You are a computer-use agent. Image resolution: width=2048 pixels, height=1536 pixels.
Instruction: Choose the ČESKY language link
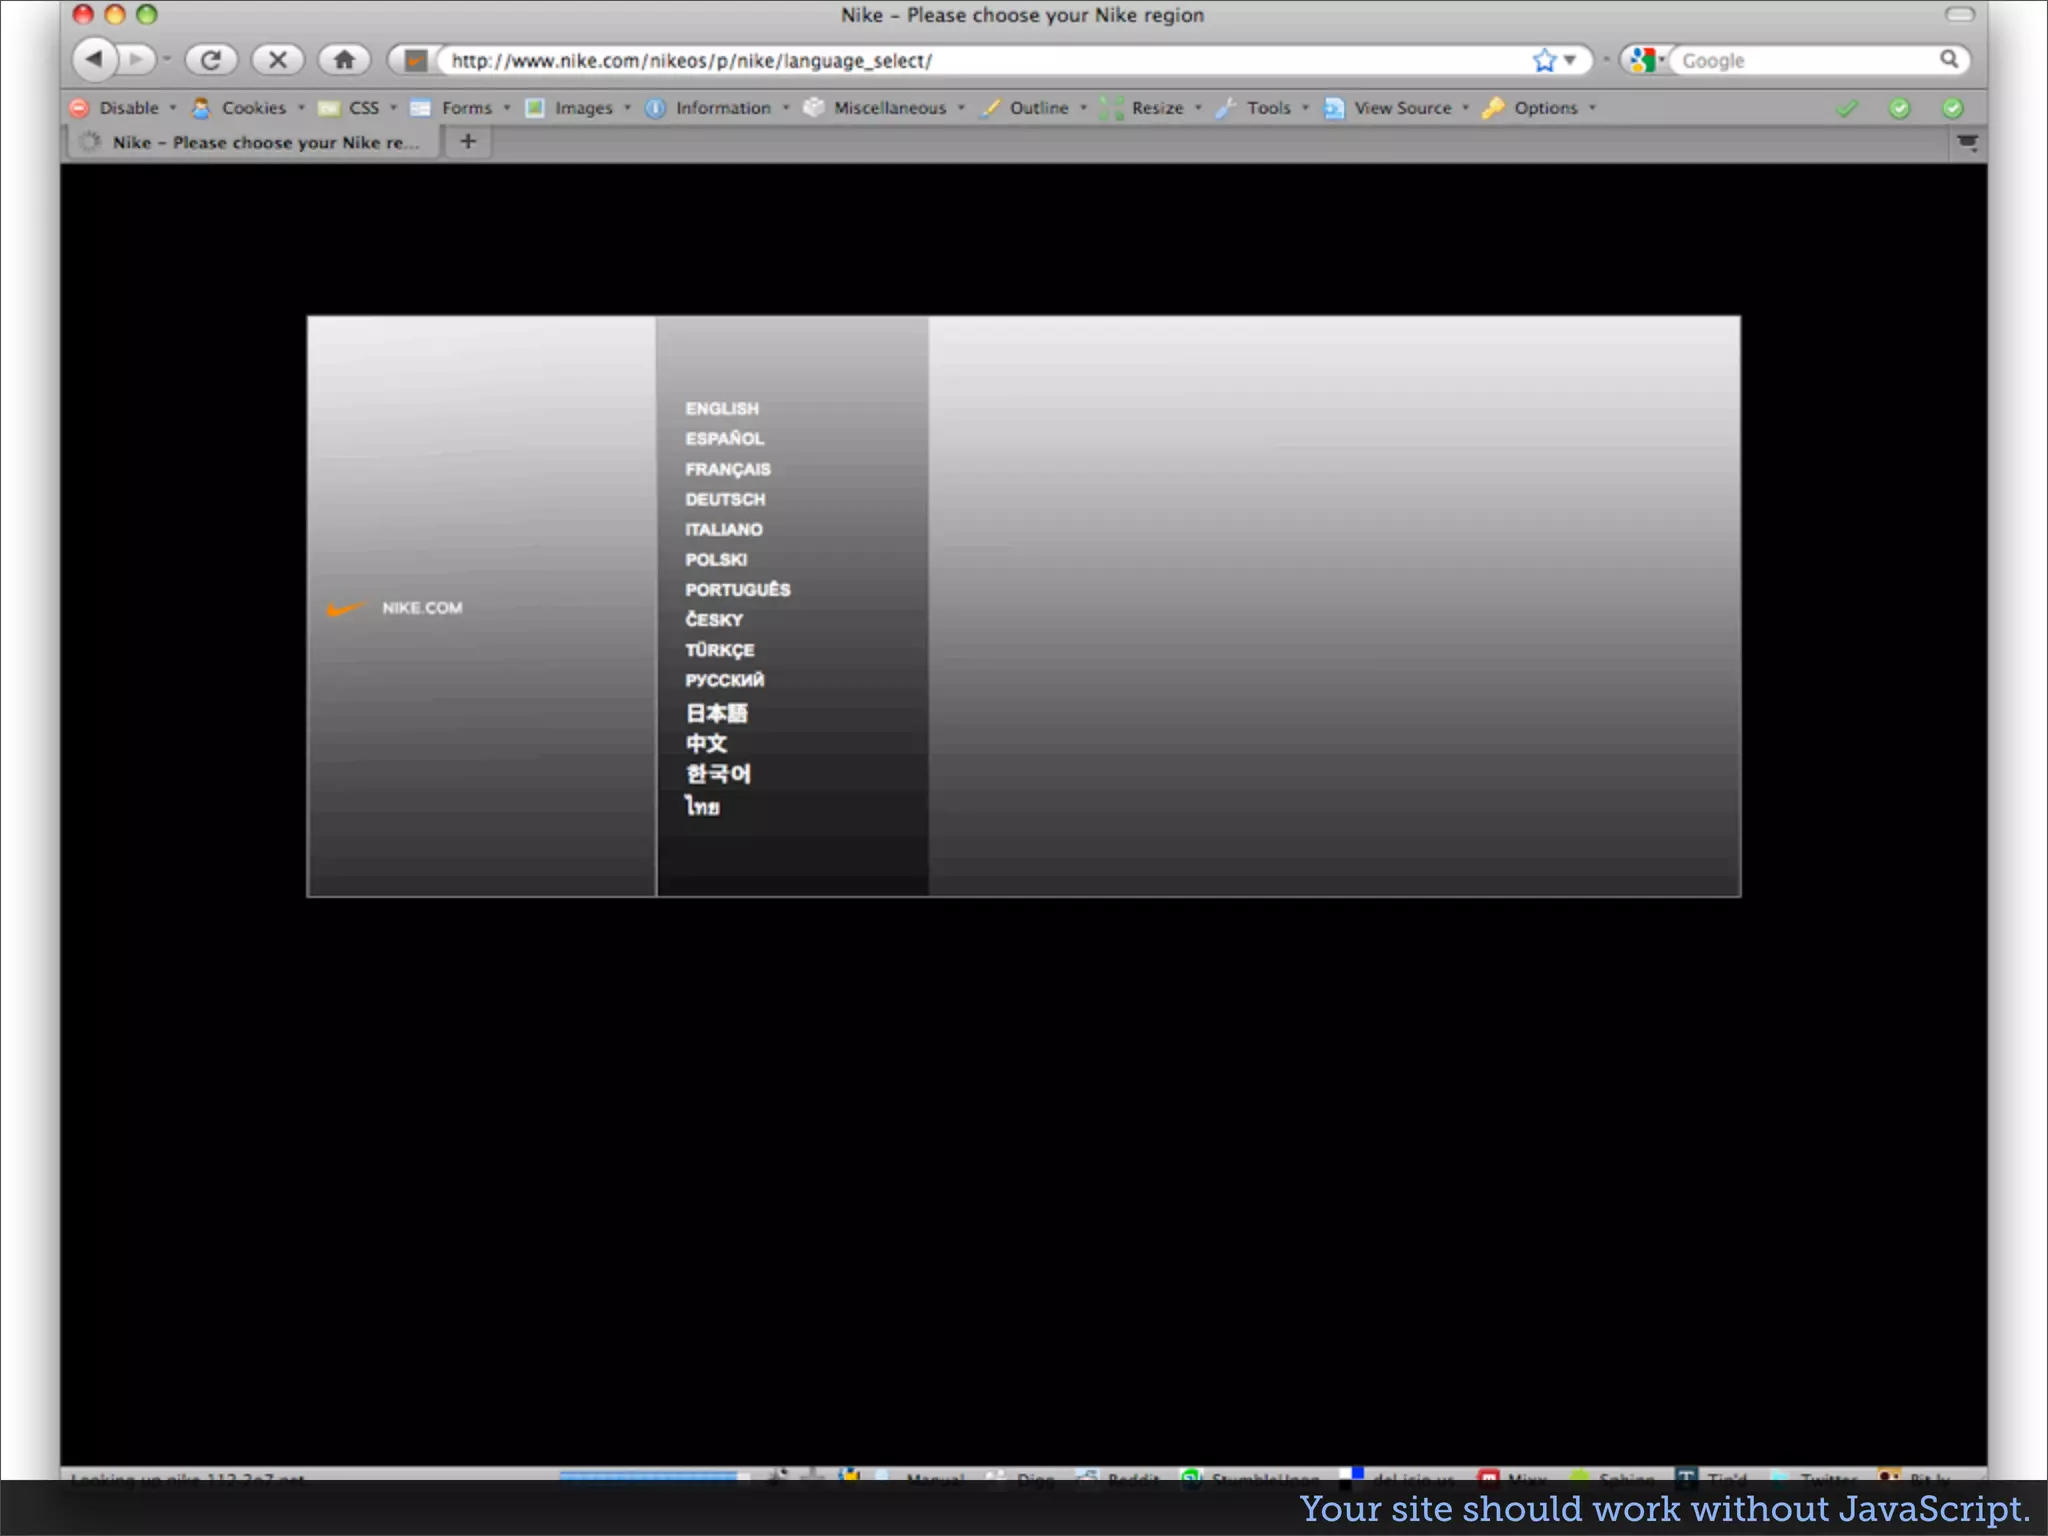coord(714,619)
